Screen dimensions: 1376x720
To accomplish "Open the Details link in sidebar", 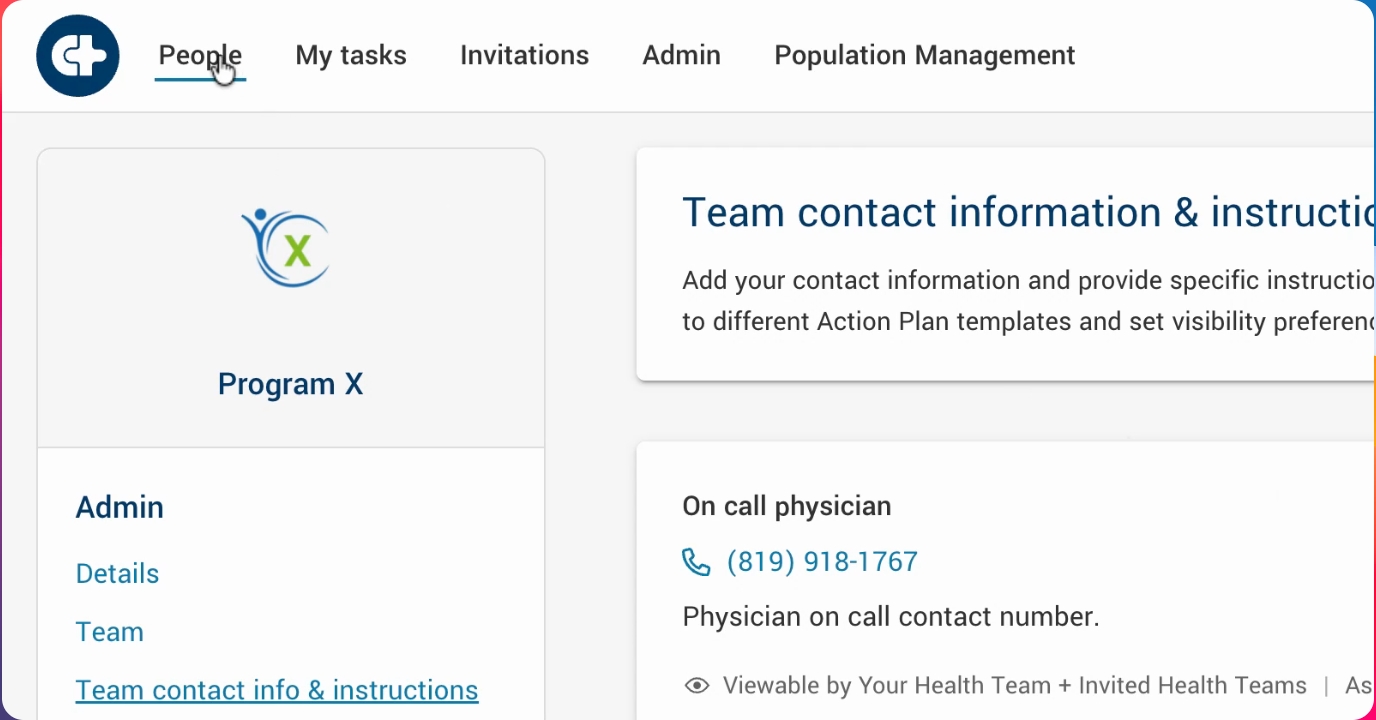I will (x=118, y=574).
